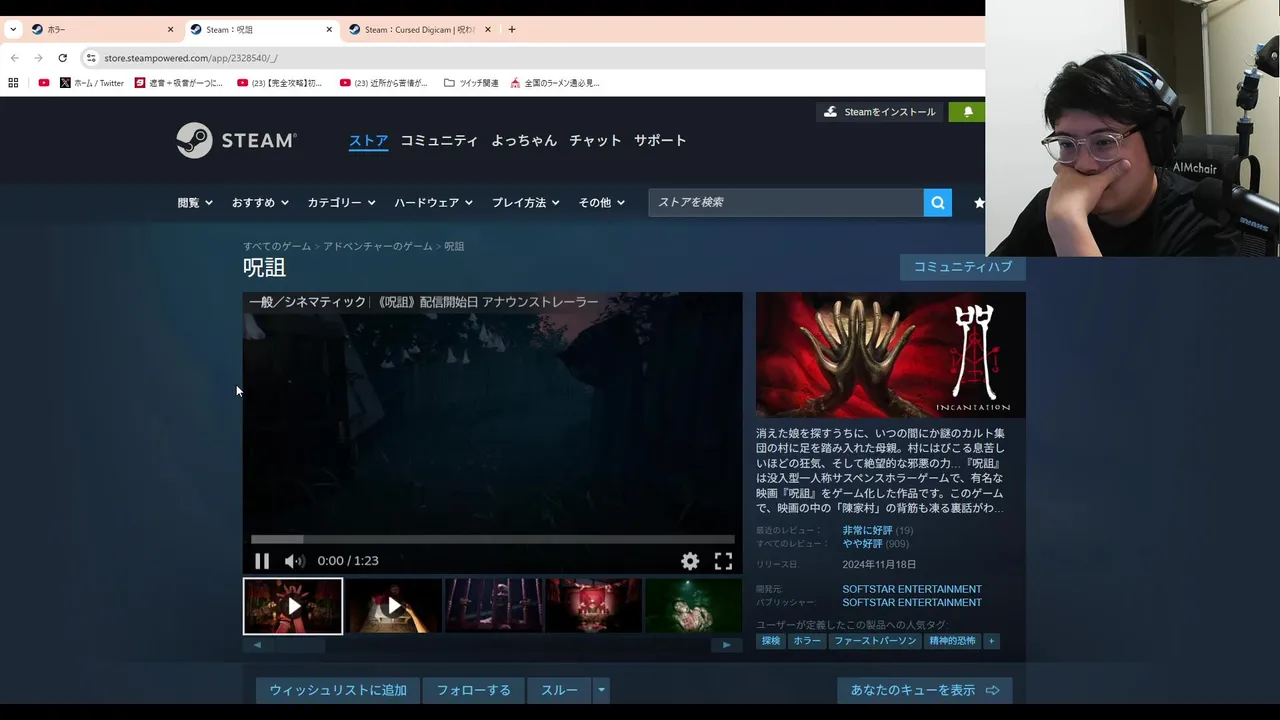Open the 【完全攻略】 YouTube bookmark
The image size is (1280, 720).
280,83
